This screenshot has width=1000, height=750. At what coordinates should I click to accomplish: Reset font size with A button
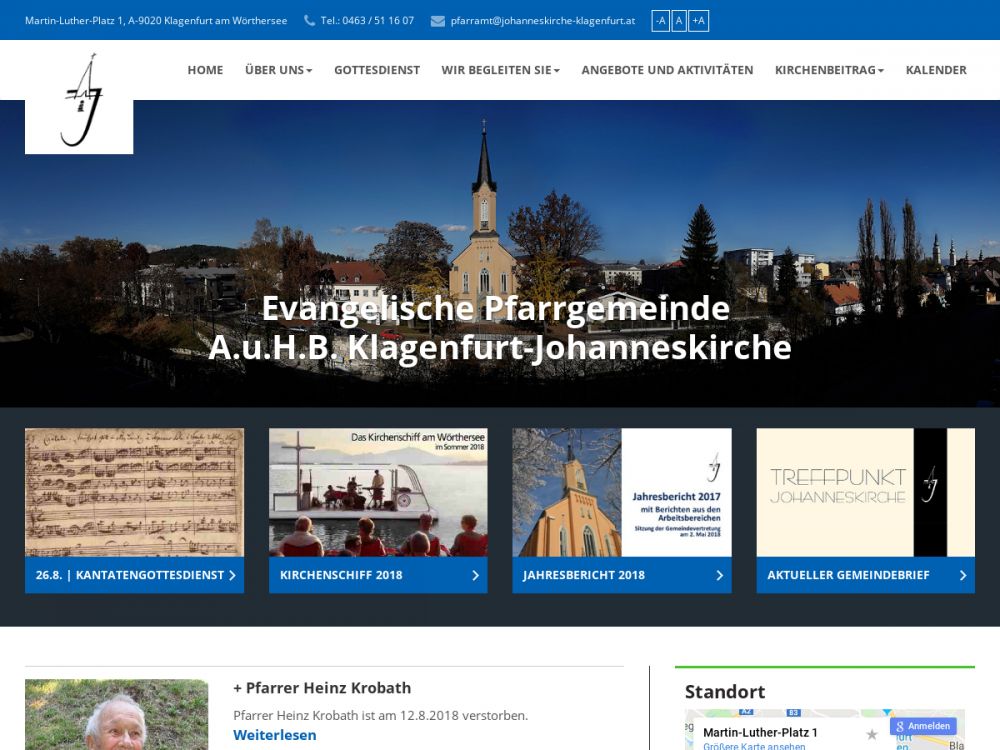(679, 21)
